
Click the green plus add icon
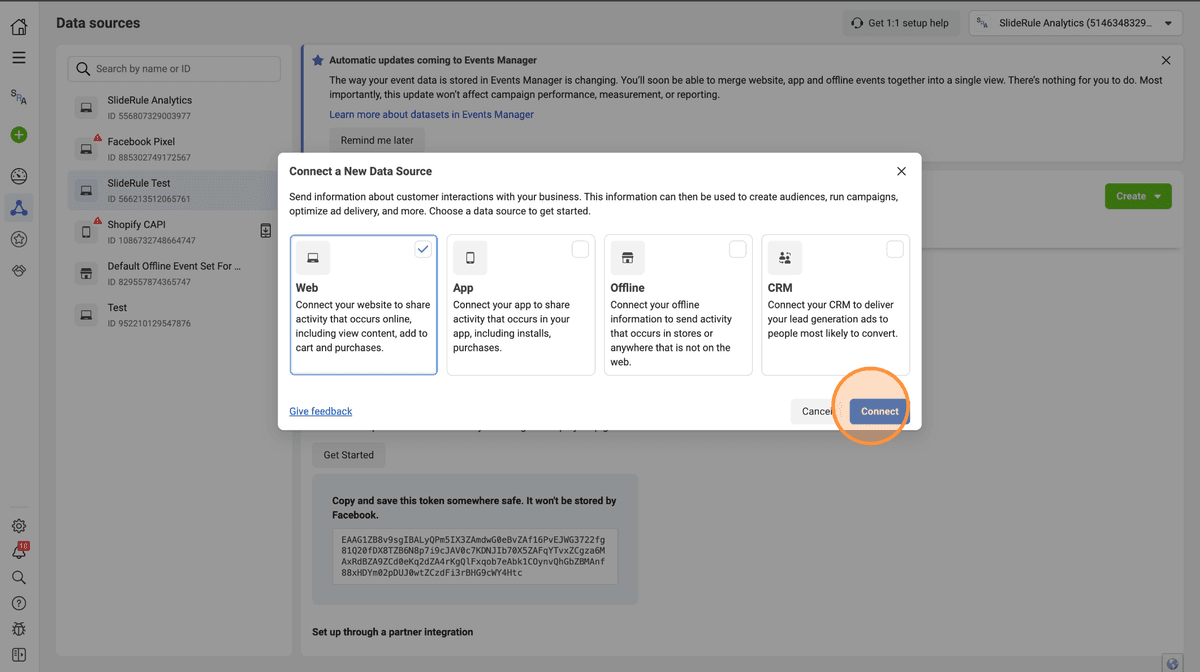point(18,135)
